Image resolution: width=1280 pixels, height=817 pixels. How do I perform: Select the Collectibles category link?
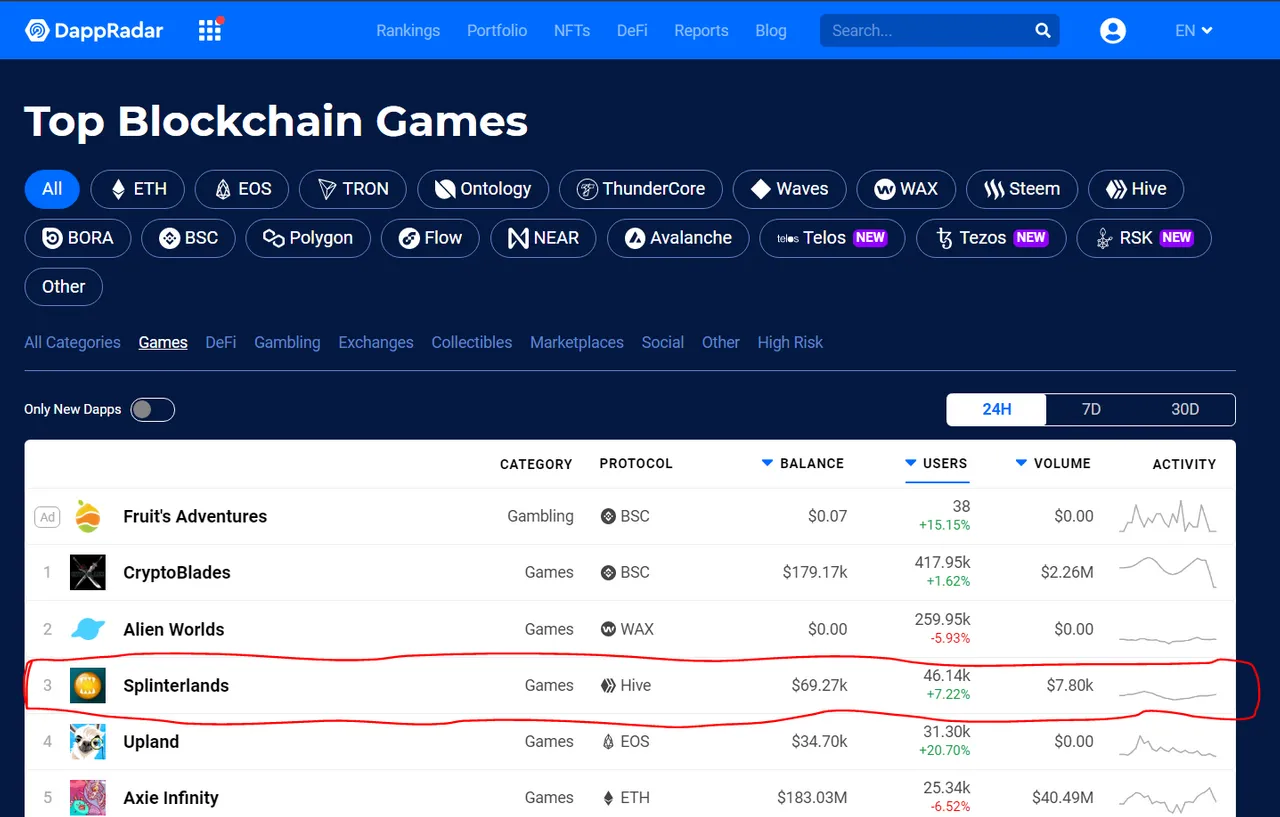click(x=472, y=342)
